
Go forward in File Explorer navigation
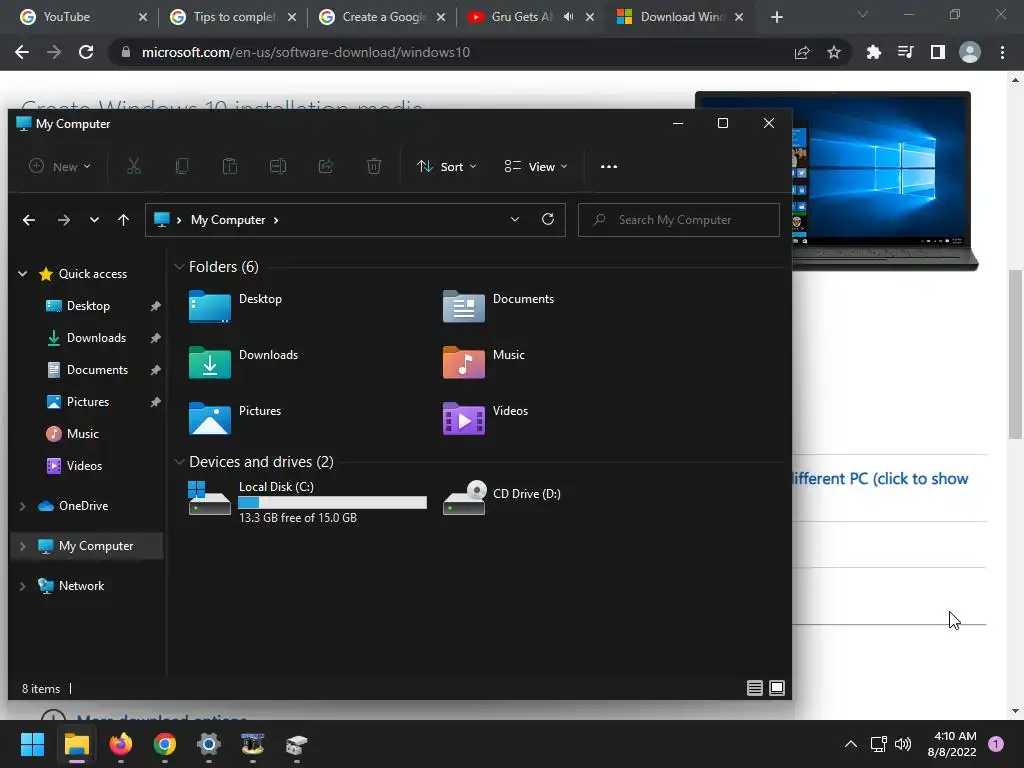point(63,220)
